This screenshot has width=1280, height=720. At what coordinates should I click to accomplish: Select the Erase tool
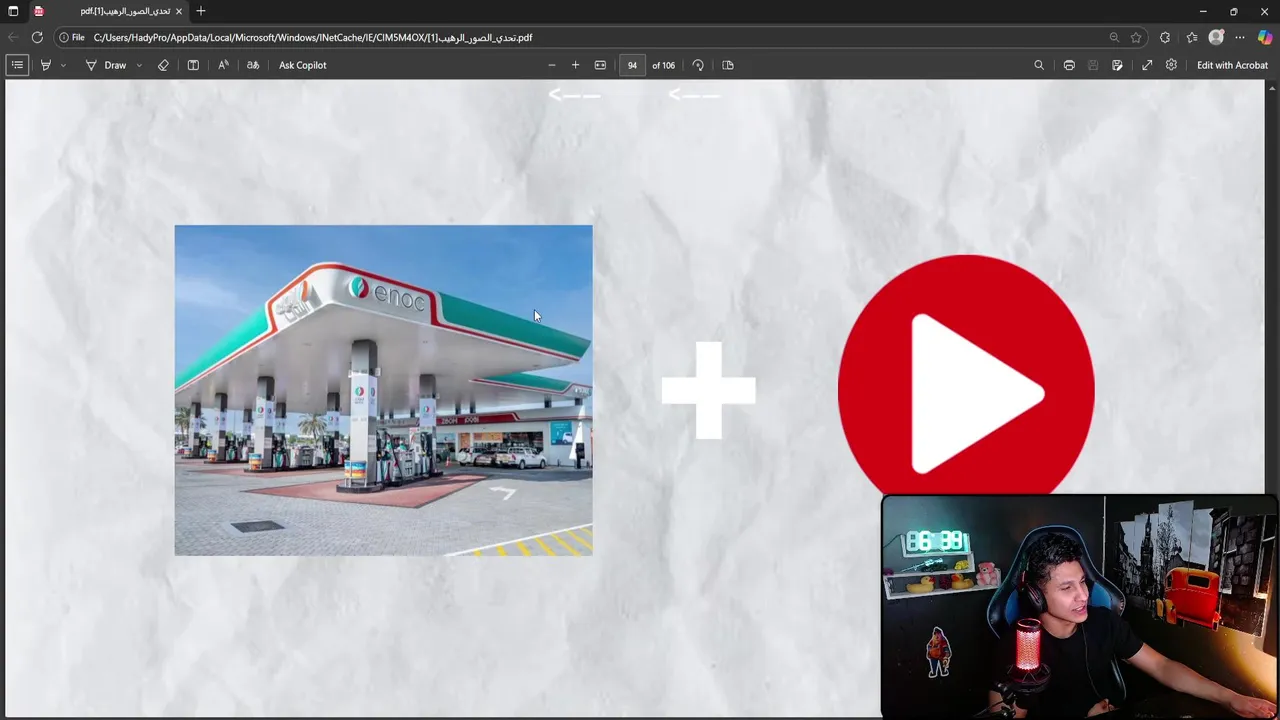click(163, 65)
